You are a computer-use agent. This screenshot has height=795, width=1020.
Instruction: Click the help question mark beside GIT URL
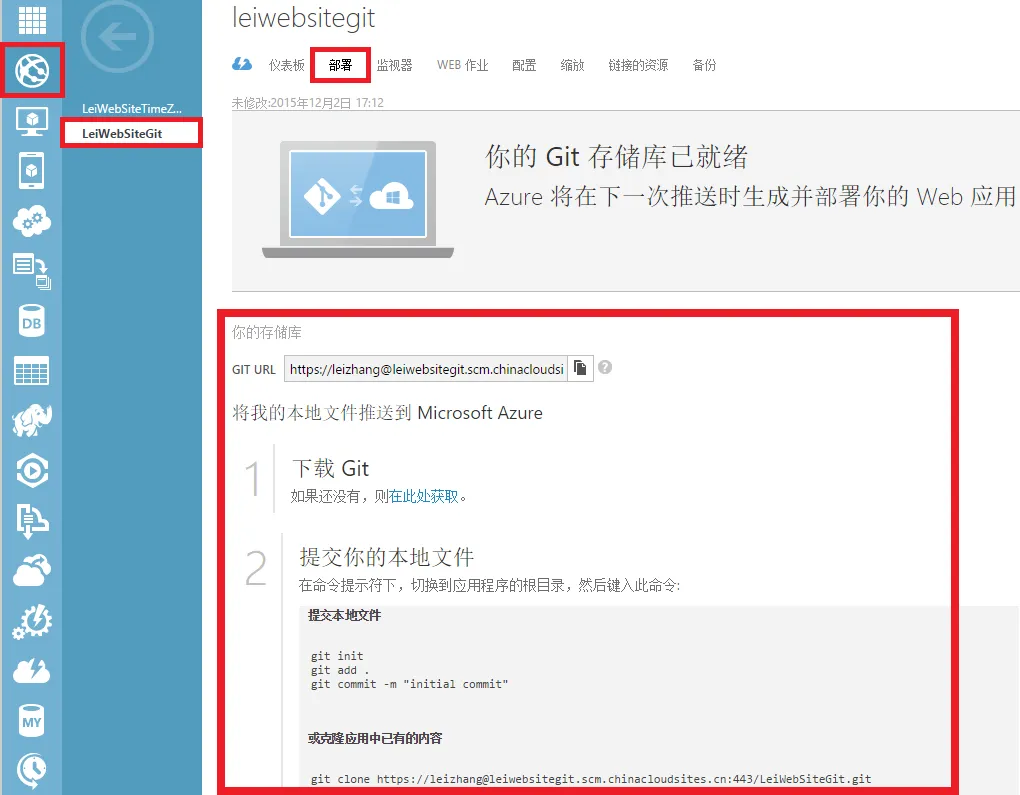[605, 368]
